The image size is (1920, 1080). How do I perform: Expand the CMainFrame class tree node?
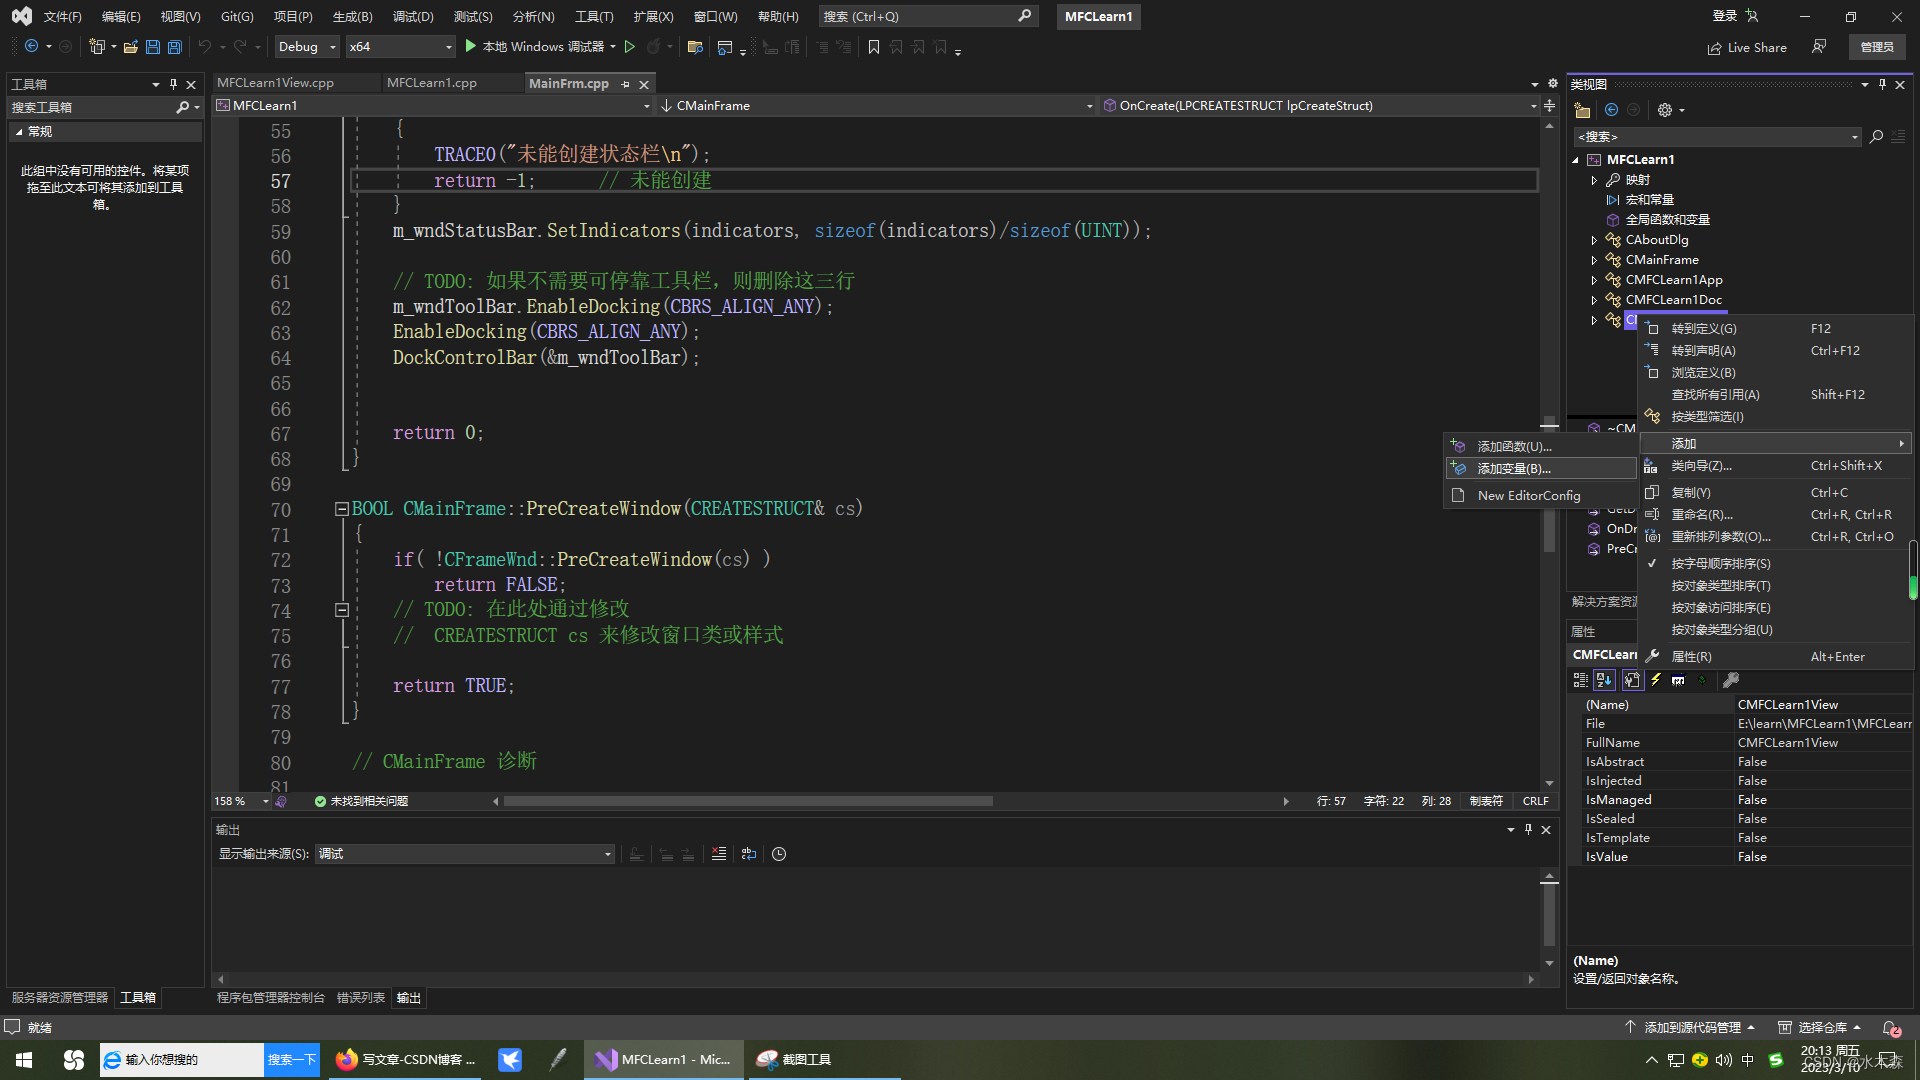click(1594, 260)
